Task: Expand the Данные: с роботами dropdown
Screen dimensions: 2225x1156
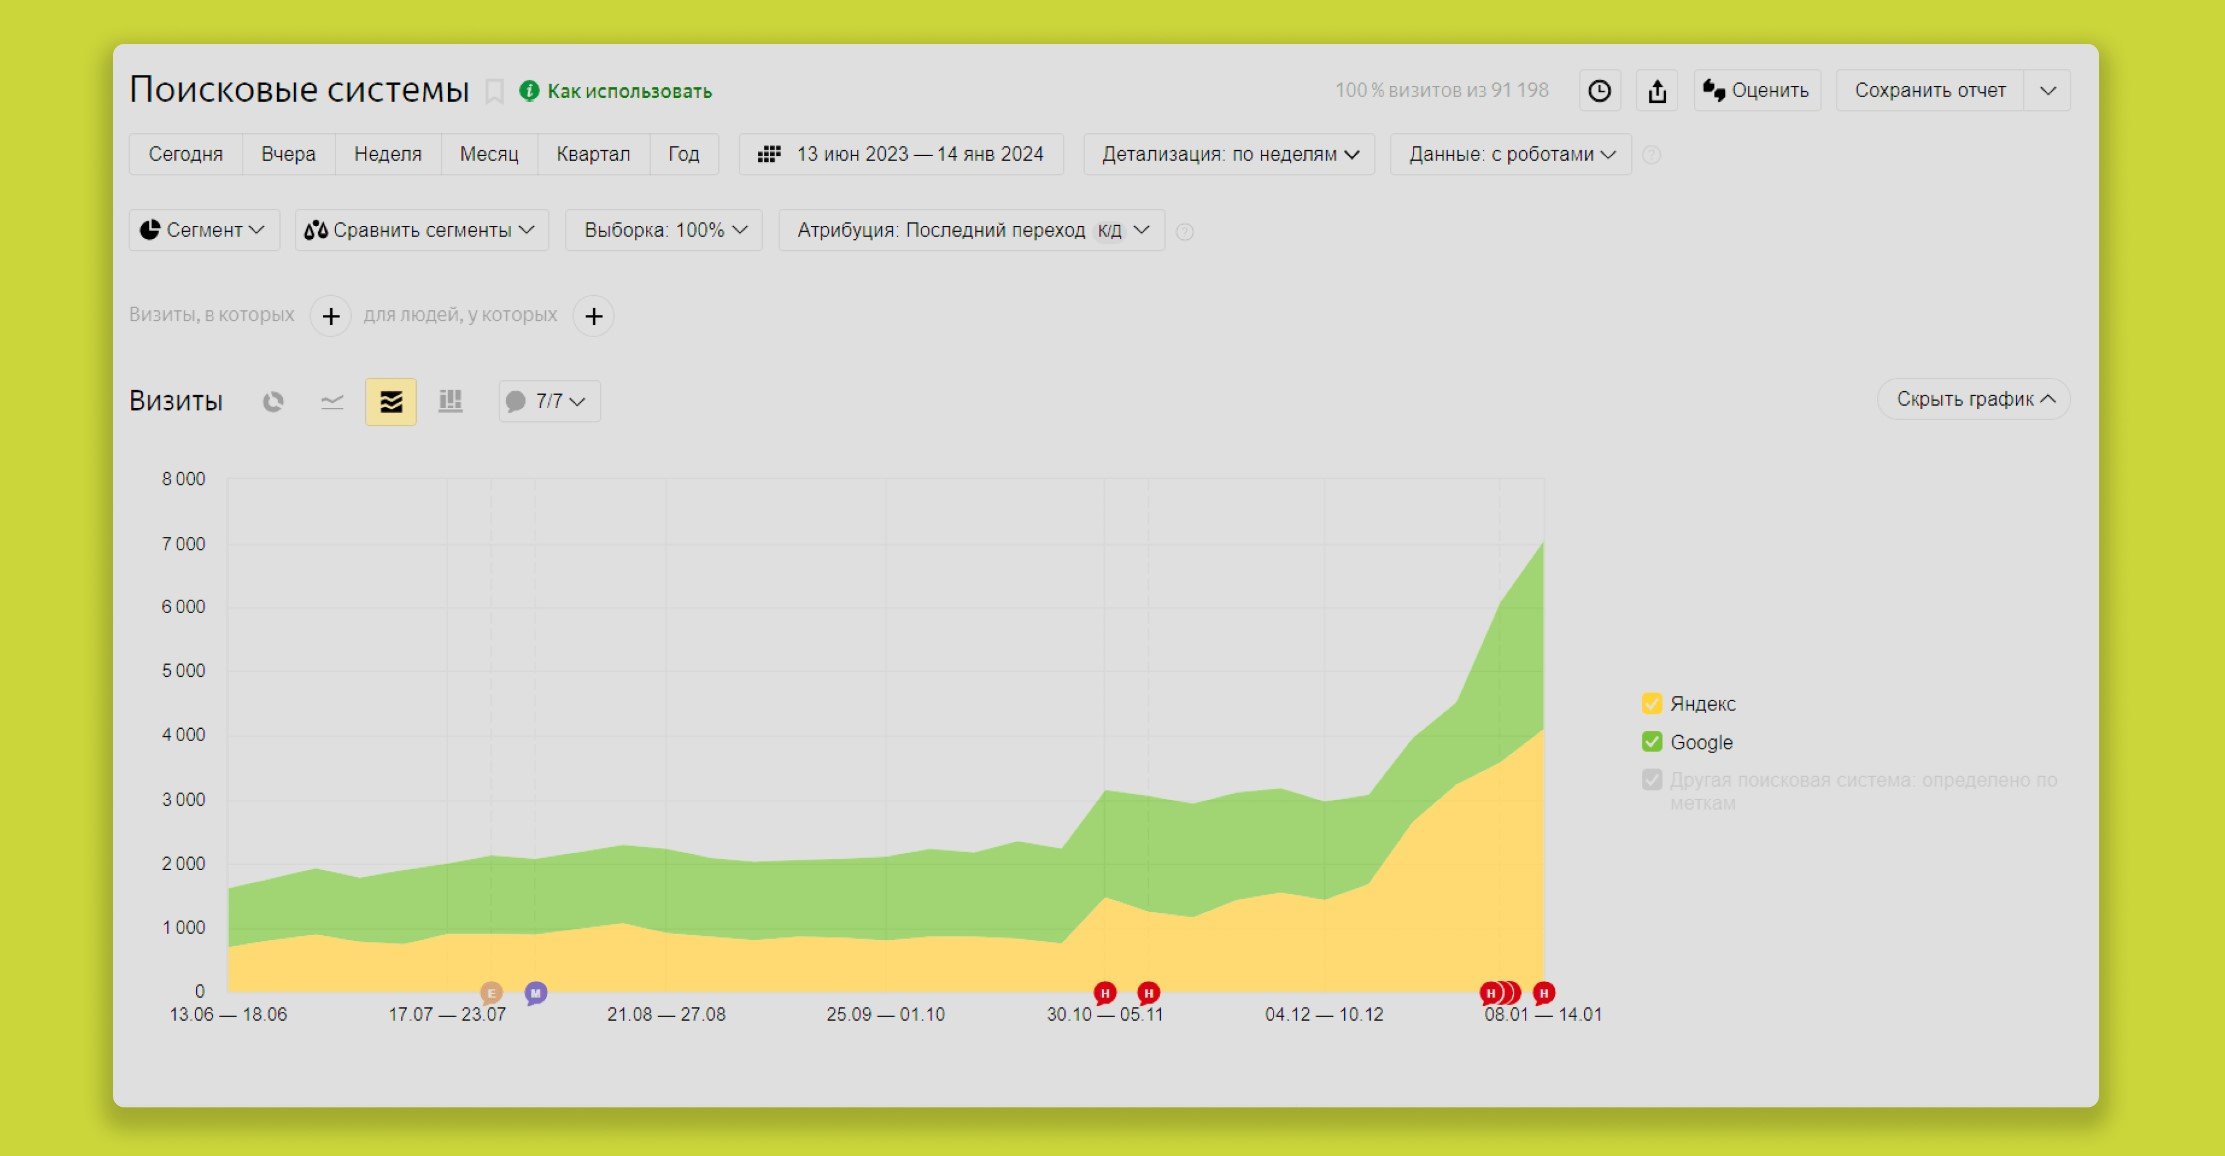Action: [x=1511, y=154]
